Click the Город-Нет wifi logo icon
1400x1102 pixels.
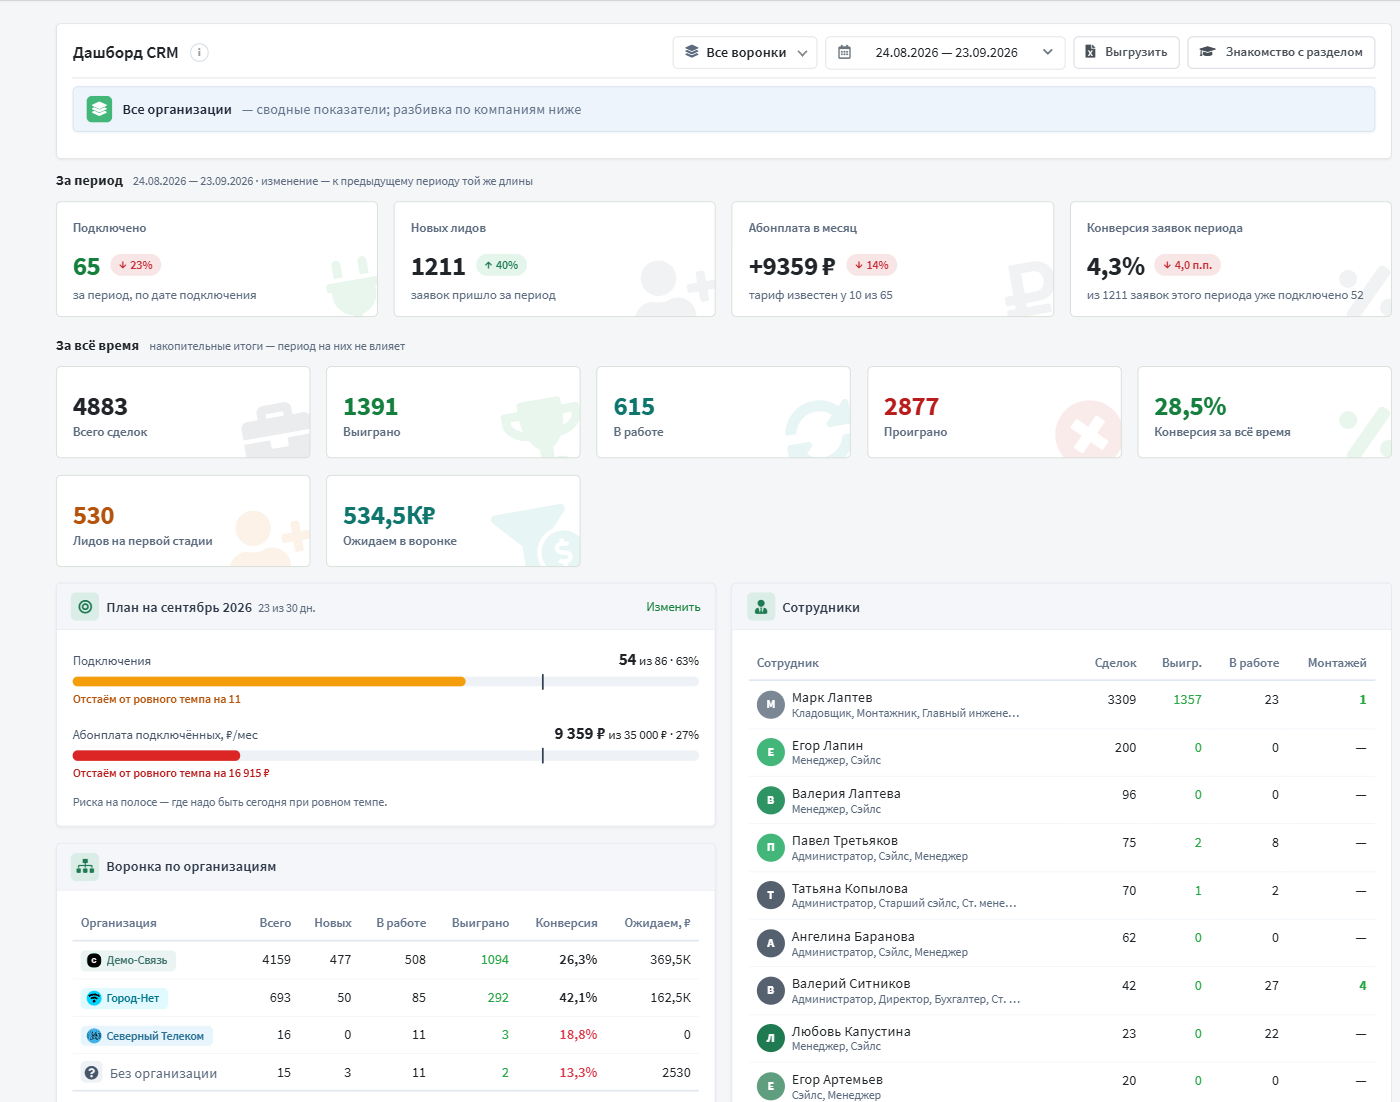pos(94,998)
